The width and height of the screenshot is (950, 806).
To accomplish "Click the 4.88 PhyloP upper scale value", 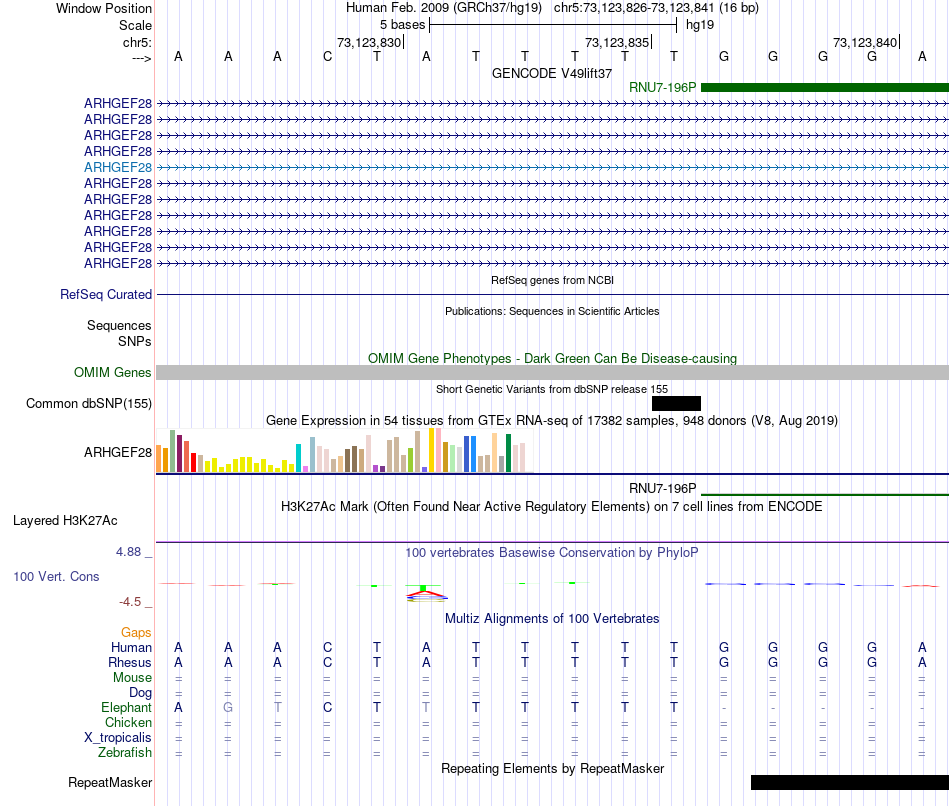I will pos(128,552).
